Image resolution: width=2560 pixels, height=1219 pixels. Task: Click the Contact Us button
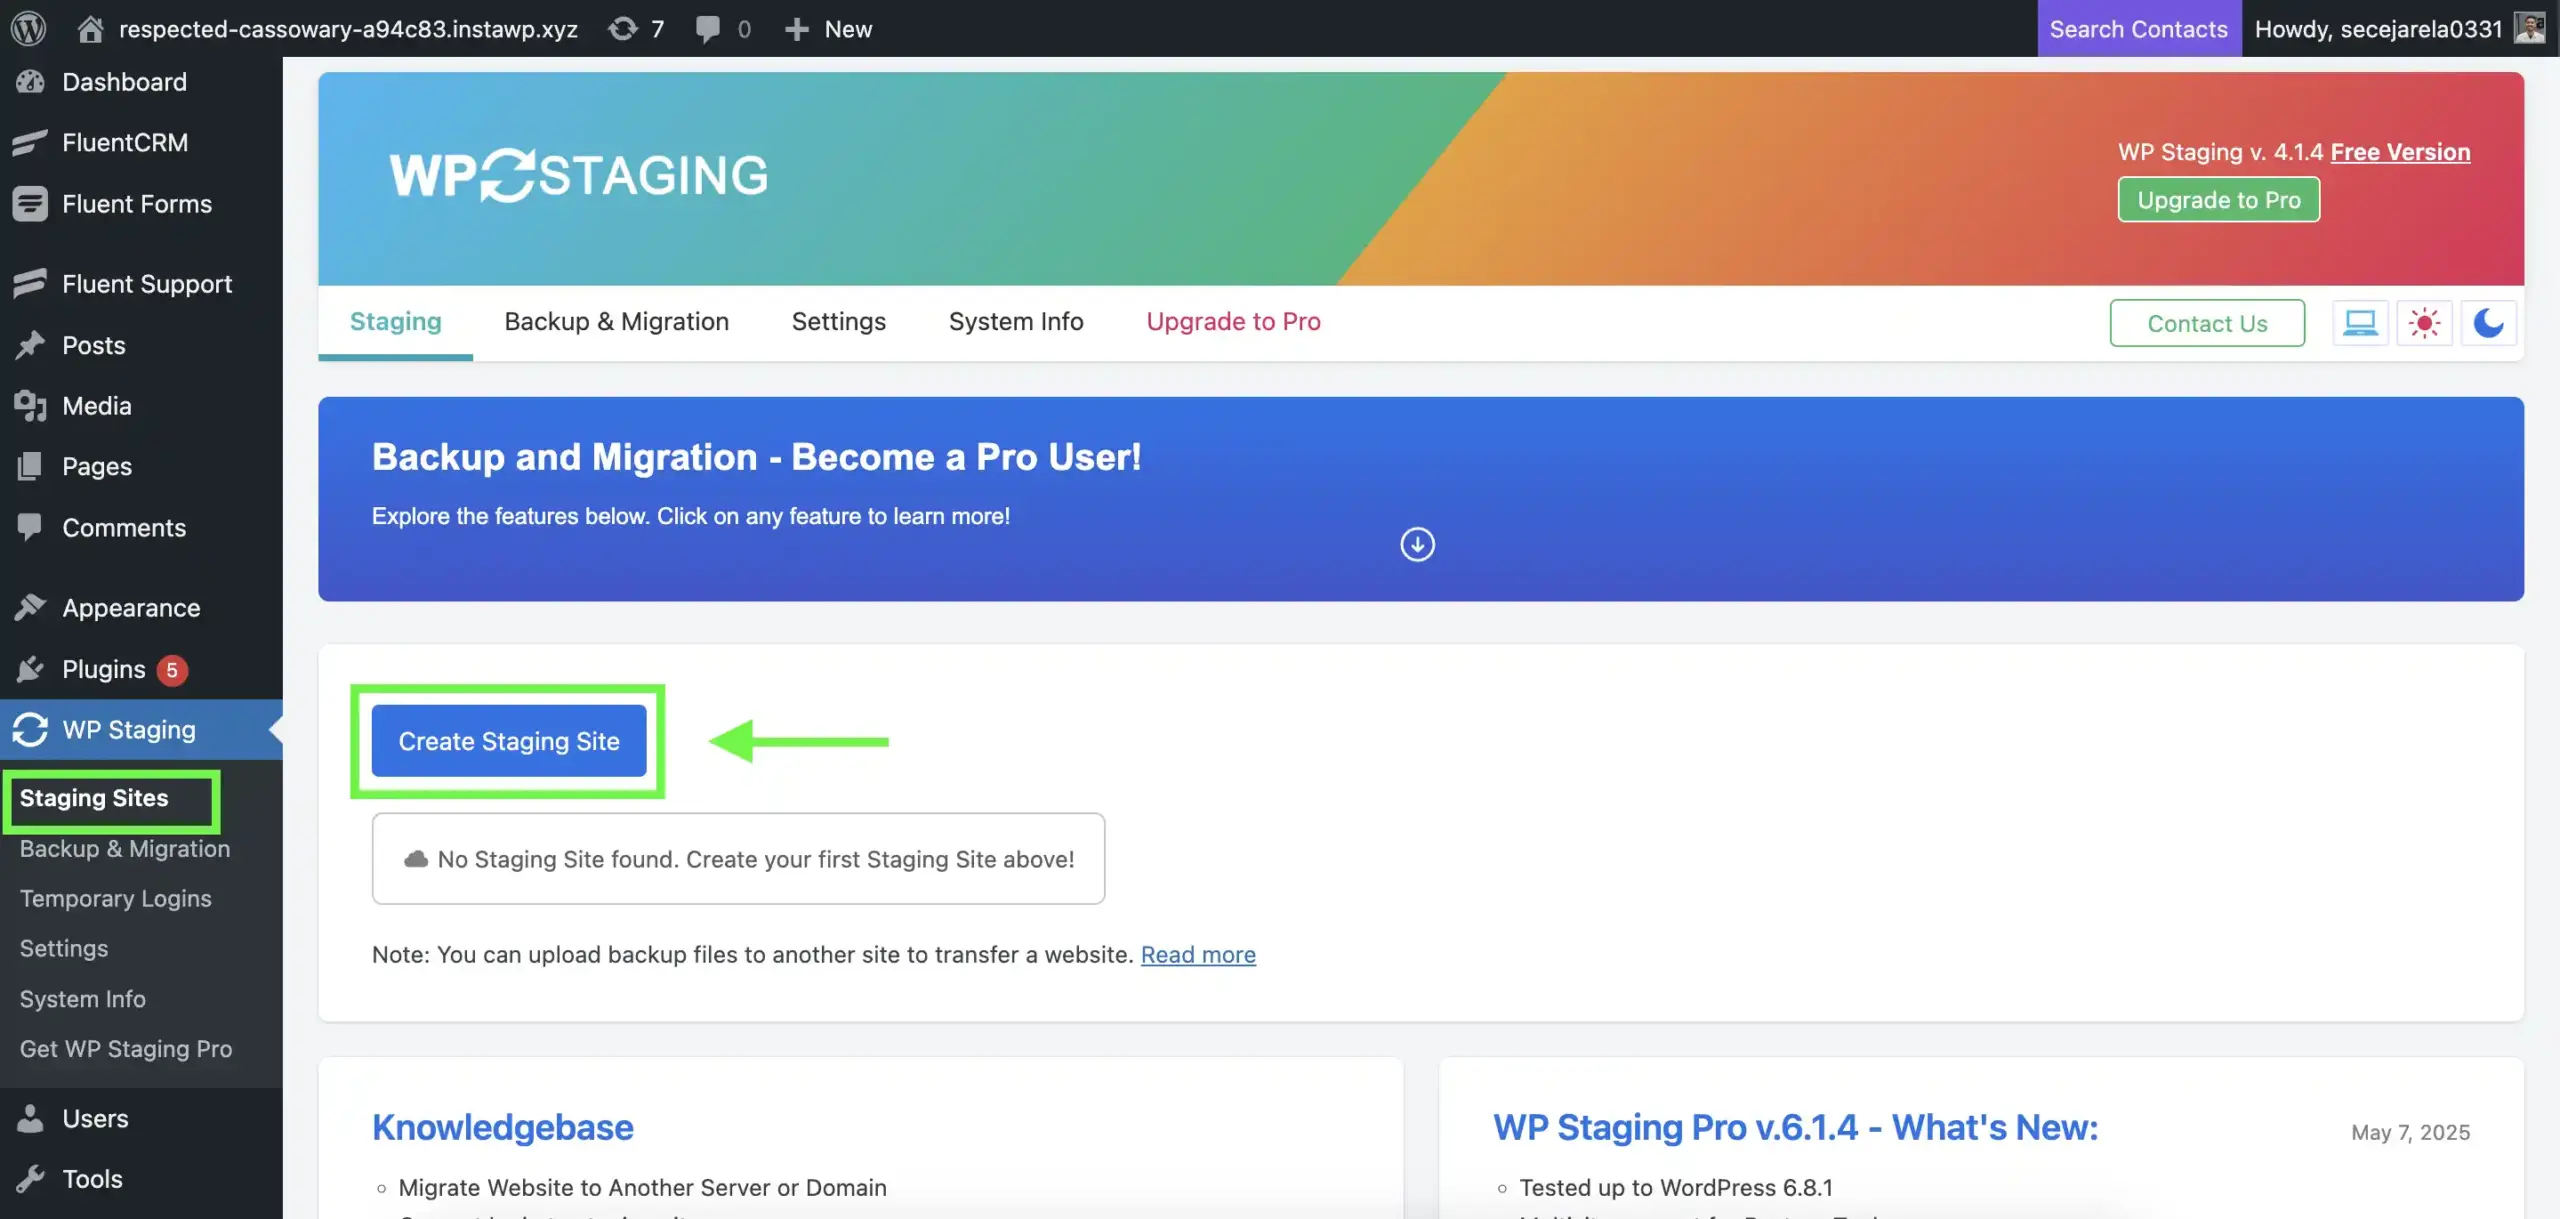(2207, 323)
